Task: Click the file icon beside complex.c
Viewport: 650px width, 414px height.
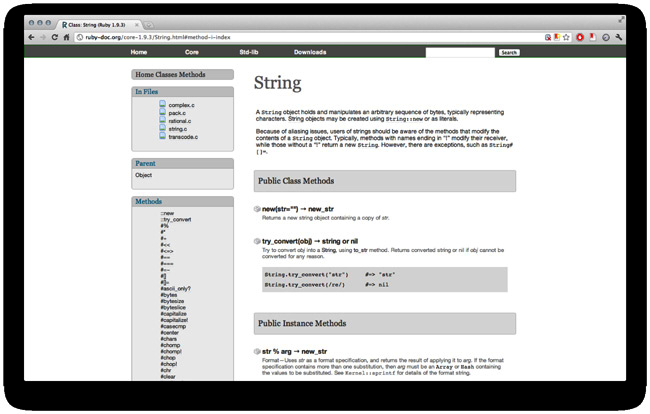Action: pyautogui.click(x=162, y=105)
